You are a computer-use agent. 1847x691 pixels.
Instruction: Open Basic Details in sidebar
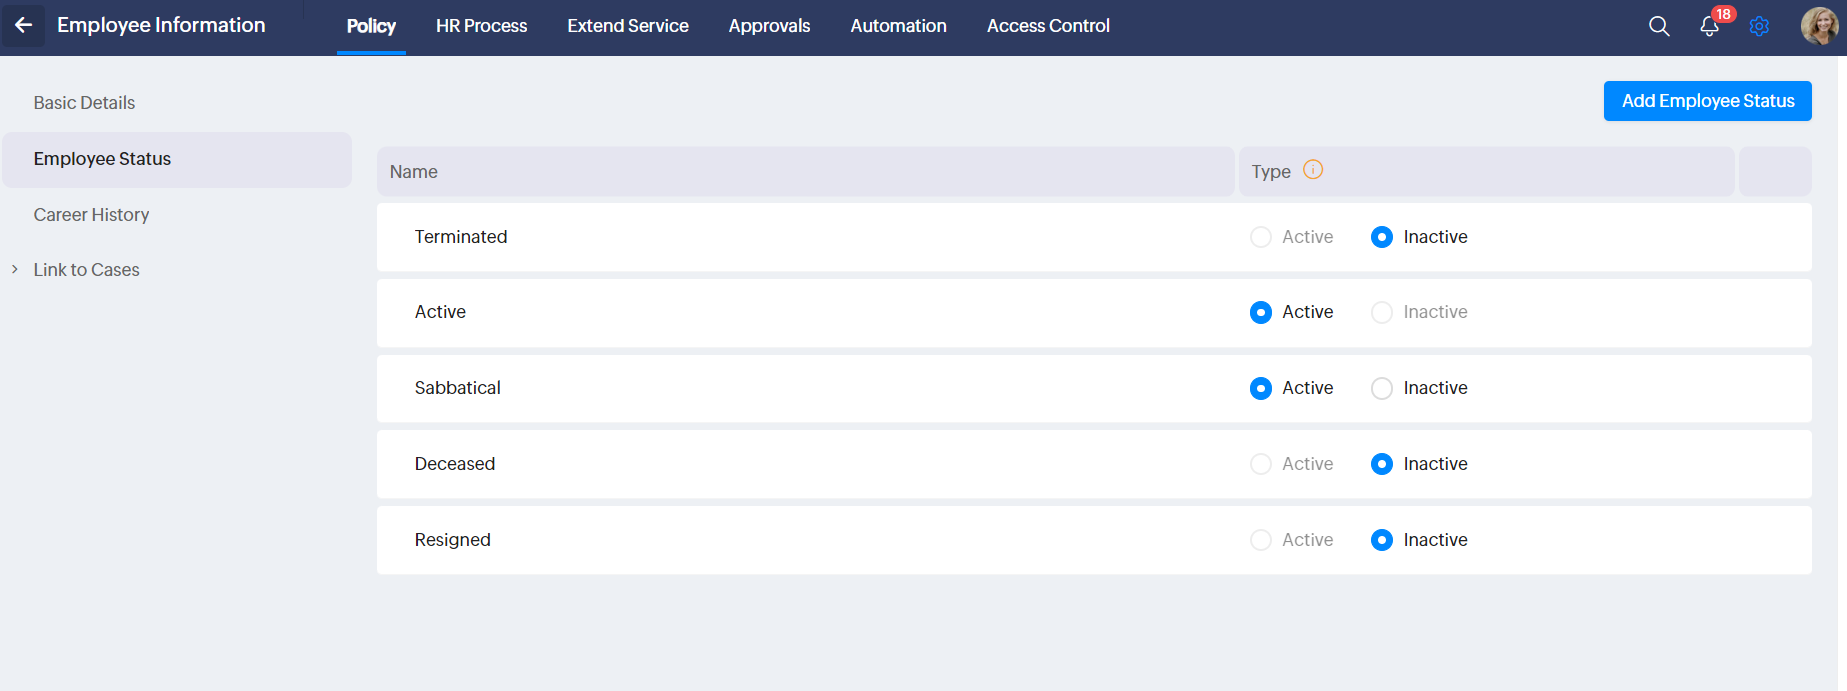click(x=84, y=103)
